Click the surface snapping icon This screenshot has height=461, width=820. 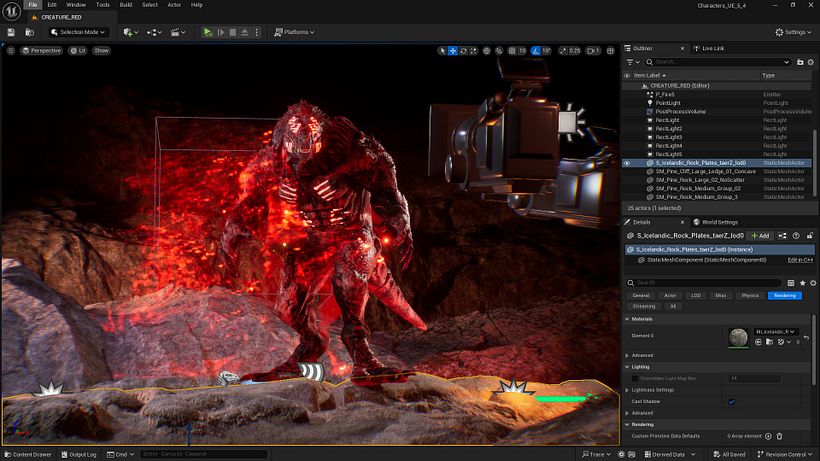tap(499, 51)
